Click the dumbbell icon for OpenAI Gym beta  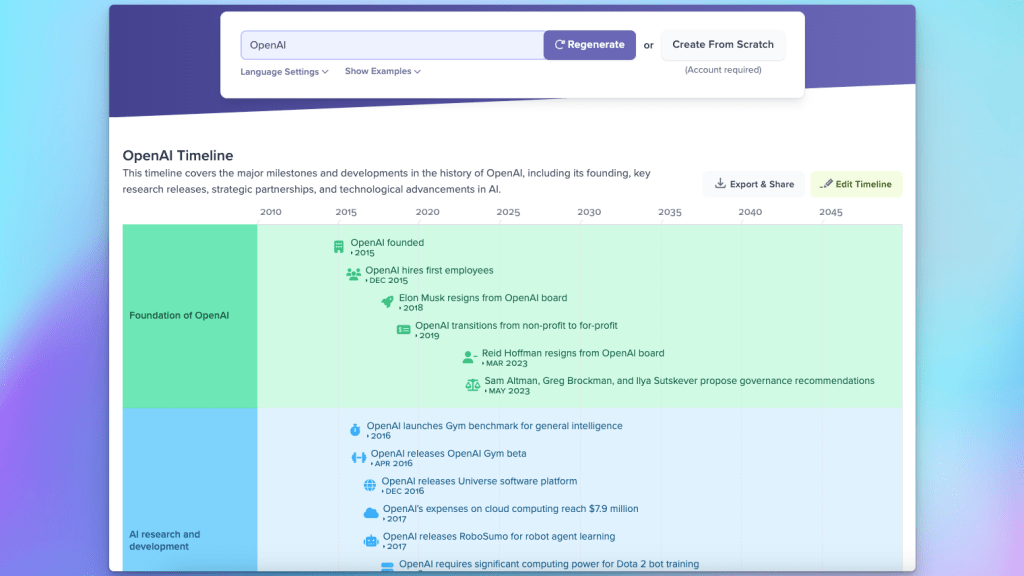[358, 458]
